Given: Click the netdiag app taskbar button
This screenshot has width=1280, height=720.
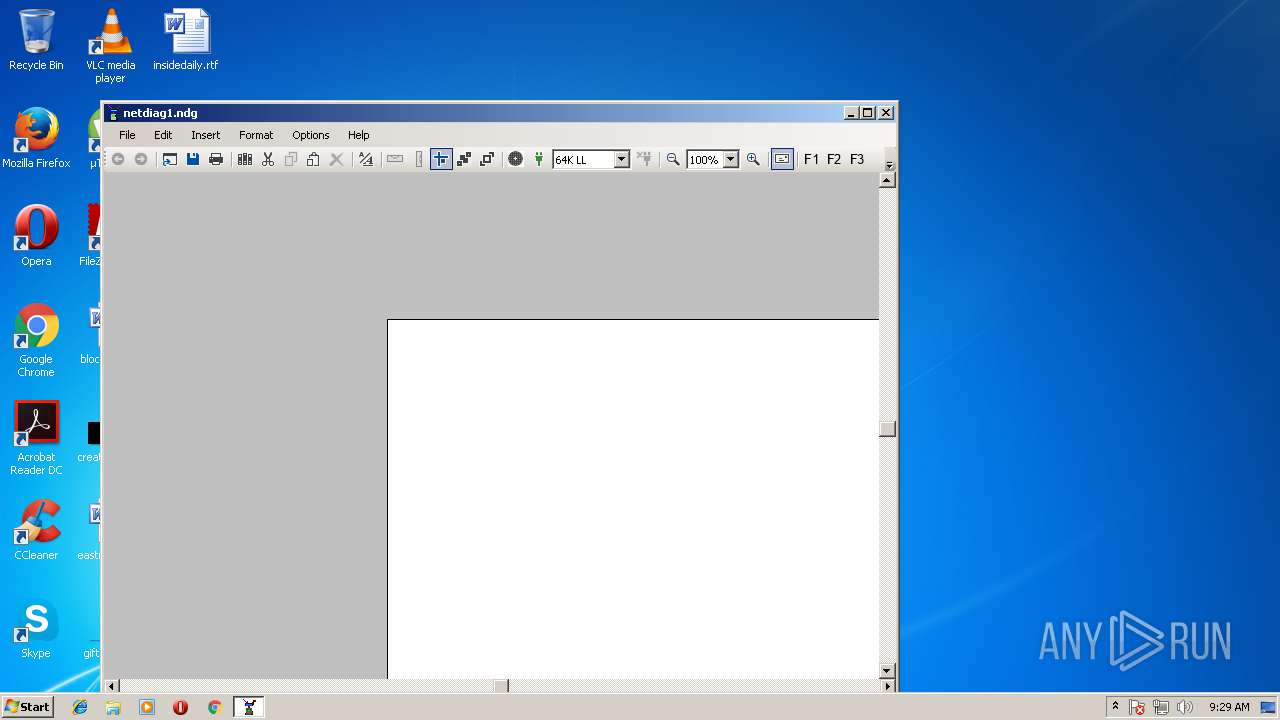Looking at the screenshot, I should [249, 707].
